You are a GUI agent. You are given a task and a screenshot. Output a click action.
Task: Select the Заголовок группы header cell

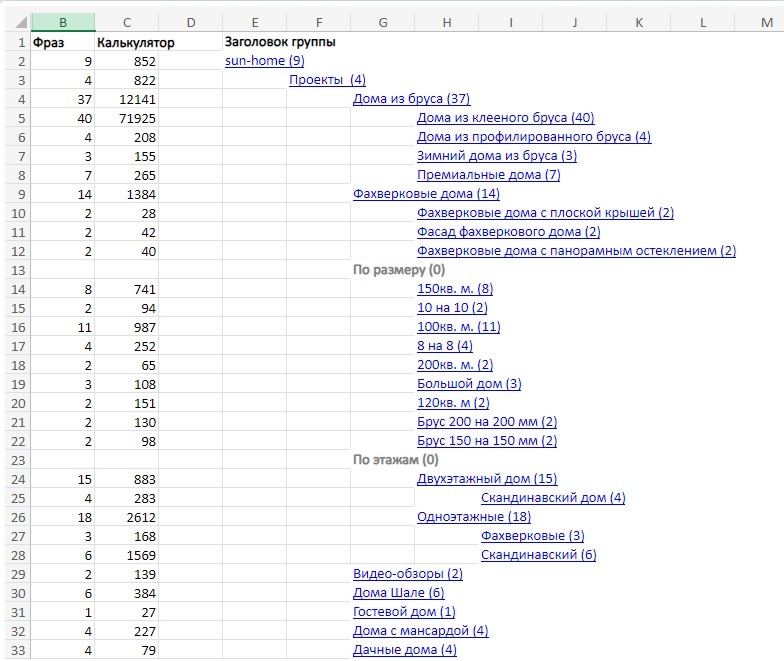(x=280, y=42)
